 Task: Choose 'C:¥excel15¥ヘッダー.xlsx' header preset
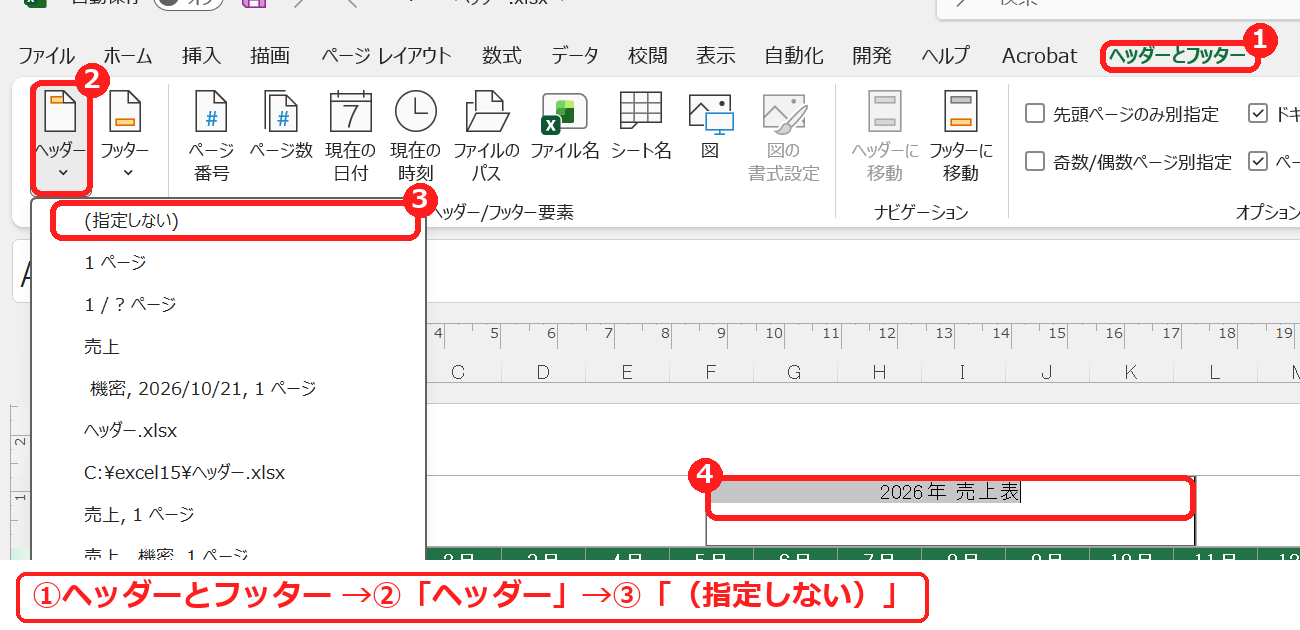pos(229,473)
